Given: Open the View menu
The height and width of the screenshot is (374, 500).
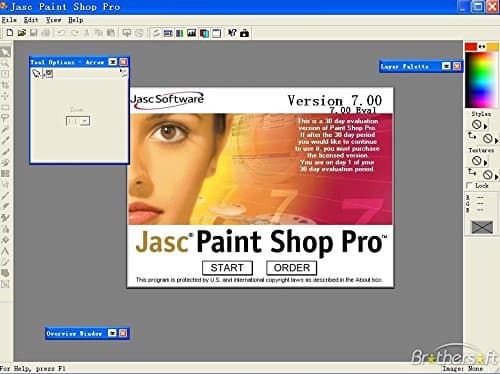Looking at the screenshot, I should pyautogui.click(x=53, y=20).
